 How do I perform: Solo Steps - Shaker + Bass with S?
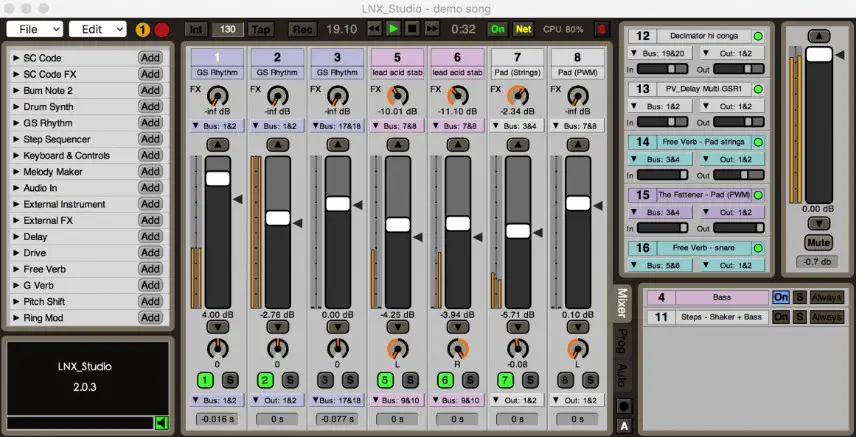pos(799,317)
